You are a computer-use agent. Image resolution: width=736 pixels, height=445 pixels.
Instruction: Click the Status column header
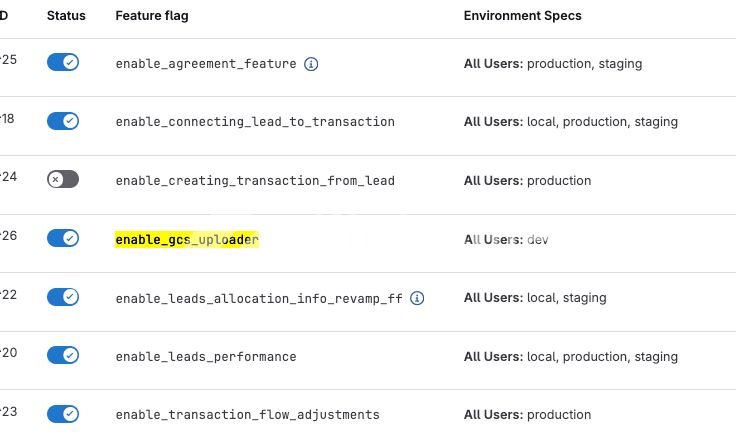[x=66, y=16]
